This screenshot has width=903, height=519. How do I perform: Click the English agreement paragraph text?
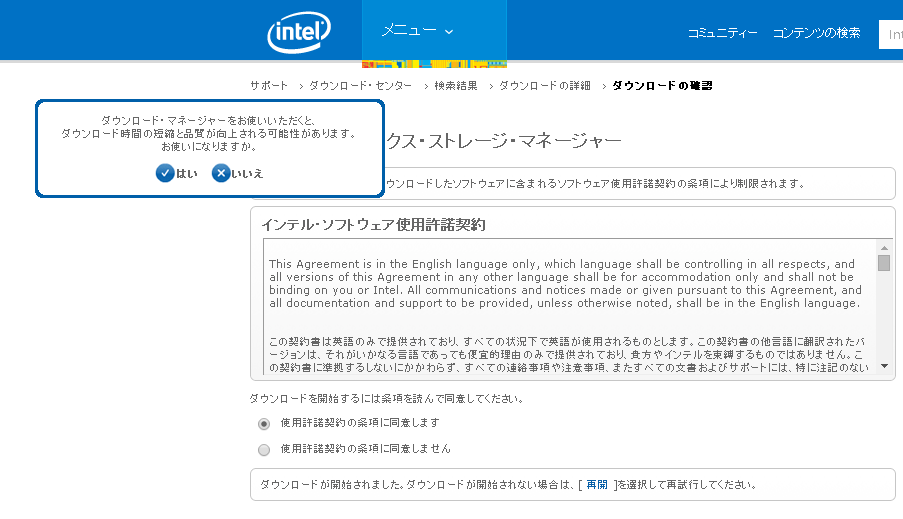[565, 283]
